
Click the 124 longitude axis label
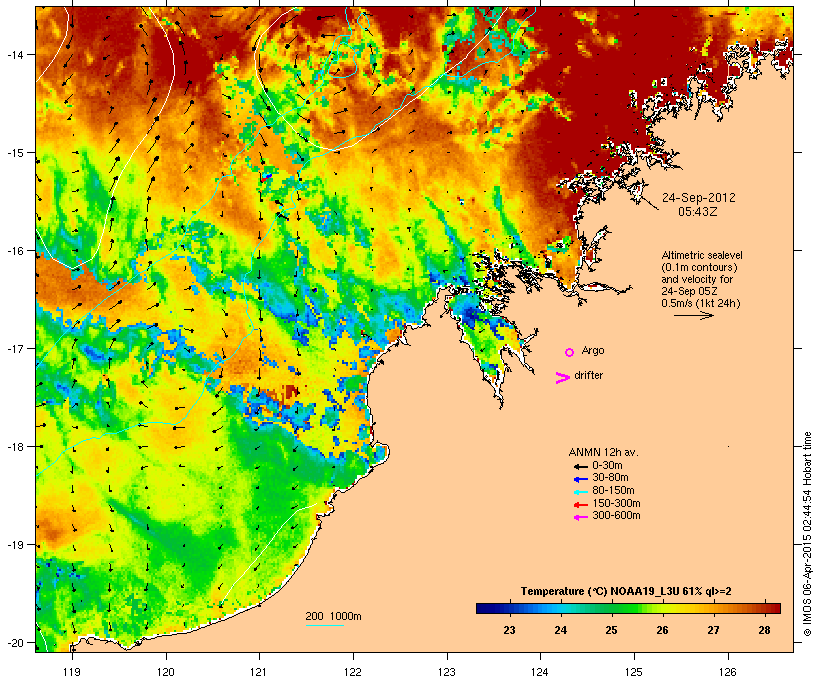click(x=540, y=672)
